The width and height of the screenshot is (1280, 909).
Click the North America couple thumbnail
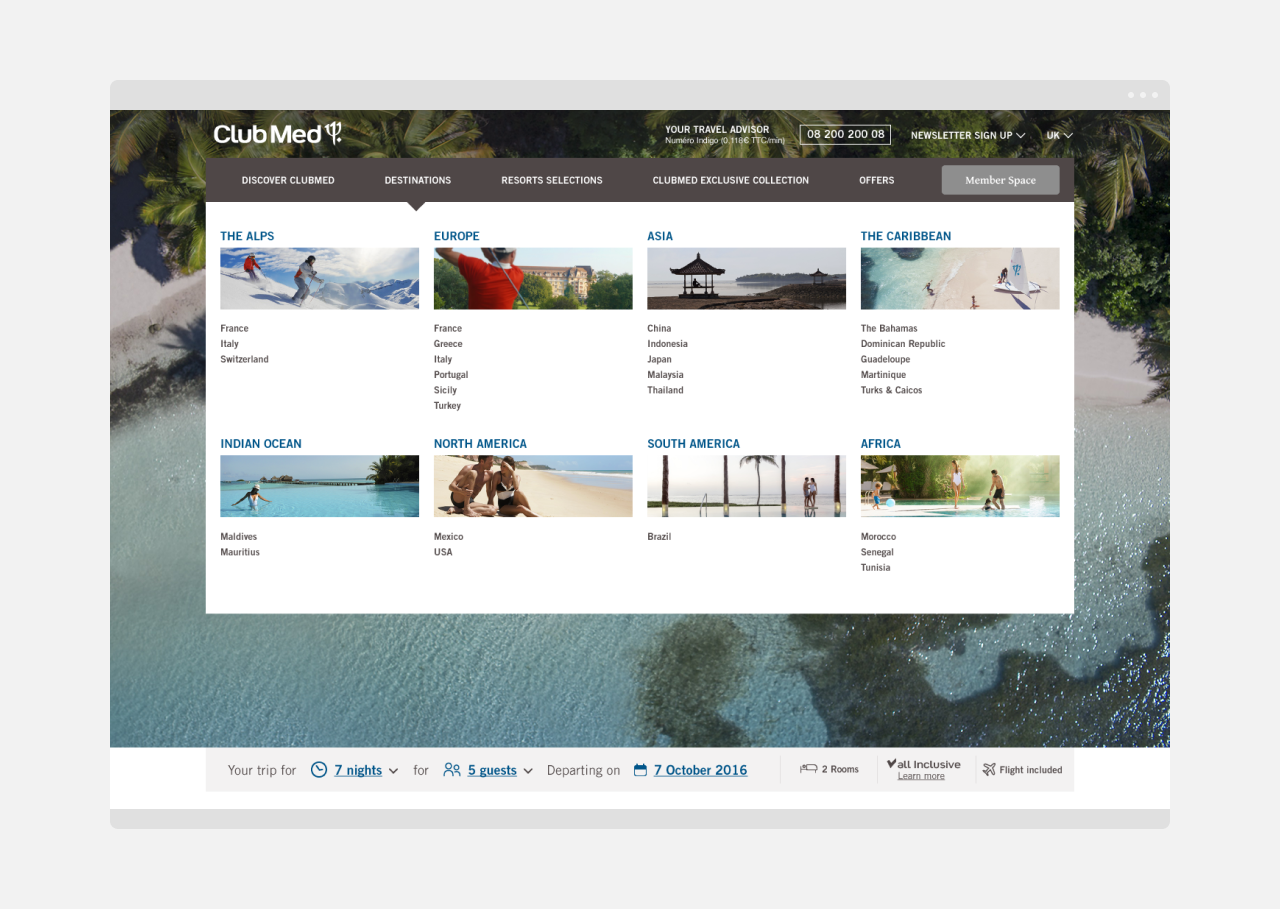pos(533,486)
